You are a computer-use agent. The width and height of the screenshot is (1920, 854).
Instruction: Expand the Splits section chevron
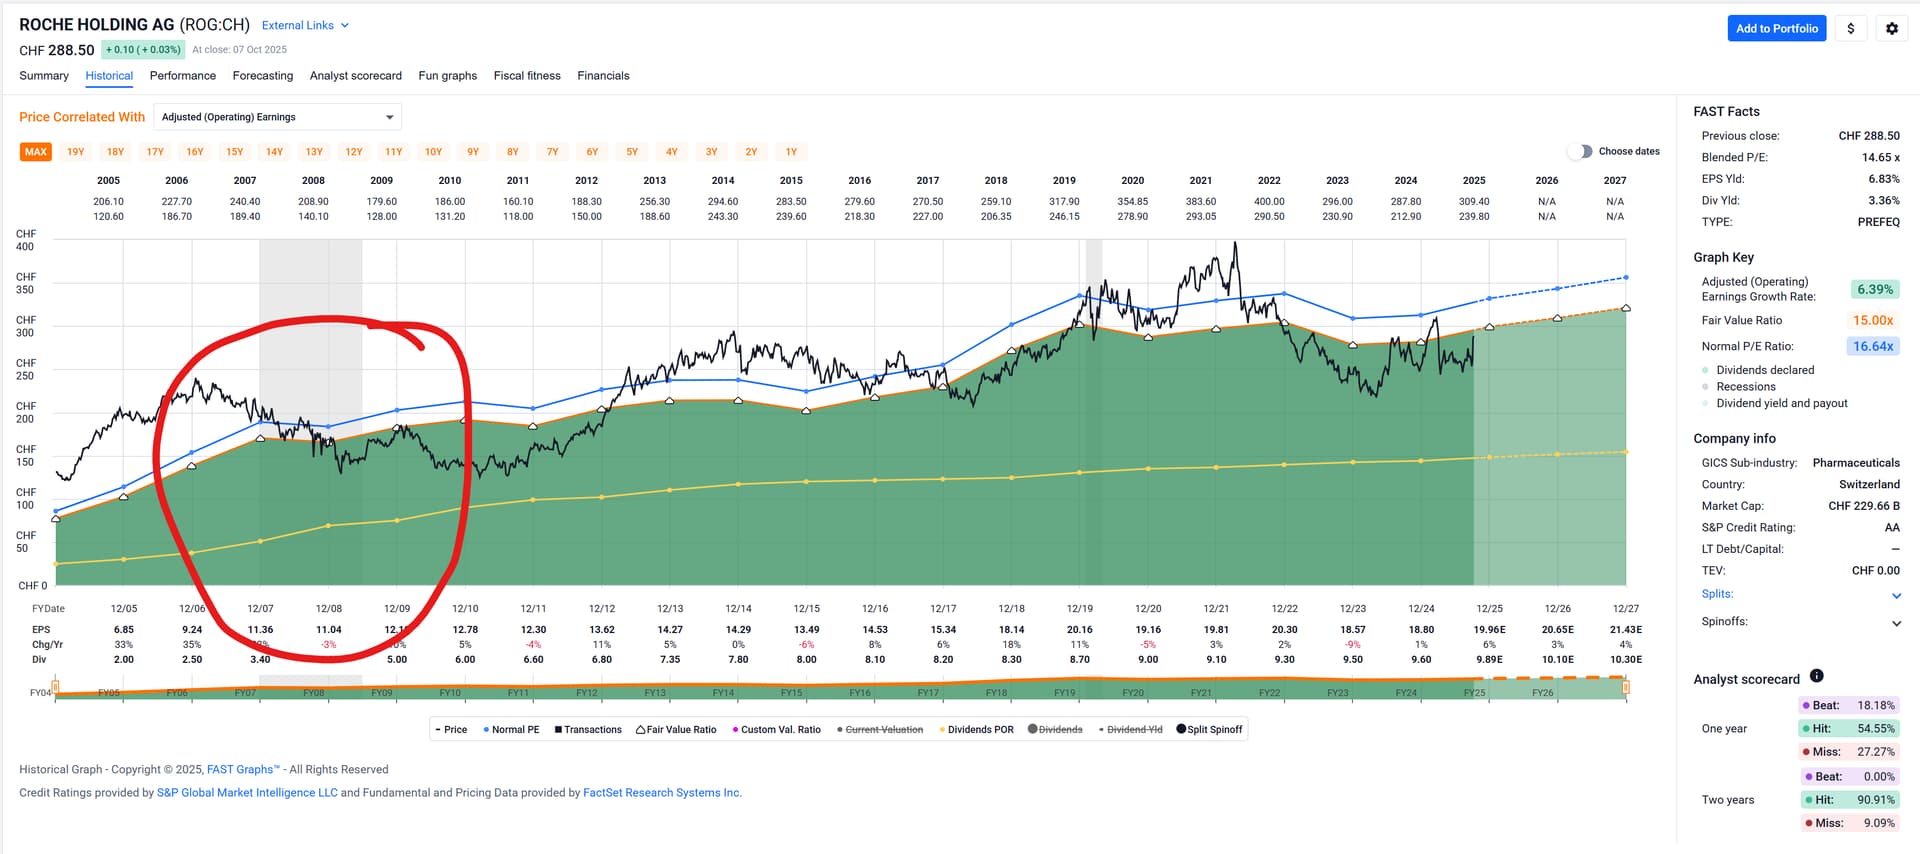[1896, 596]
